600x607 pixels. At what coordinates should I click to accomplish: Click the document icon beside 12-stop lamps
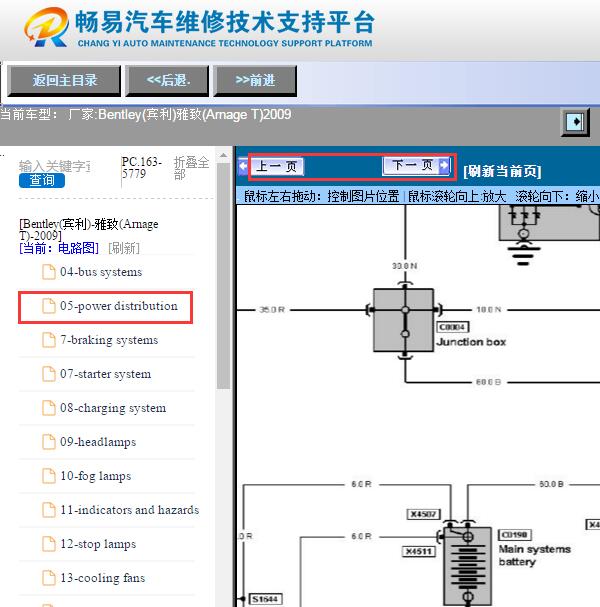coord(49,544)
